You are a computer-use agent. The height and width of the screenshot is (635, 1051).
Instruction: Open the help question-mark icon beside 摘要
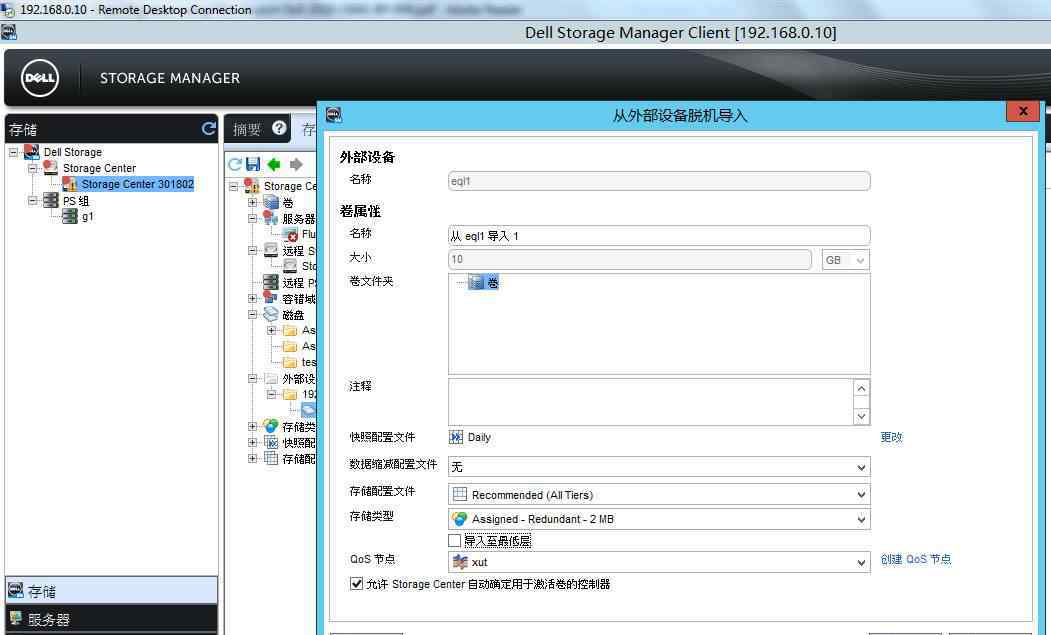click(279, 127)
